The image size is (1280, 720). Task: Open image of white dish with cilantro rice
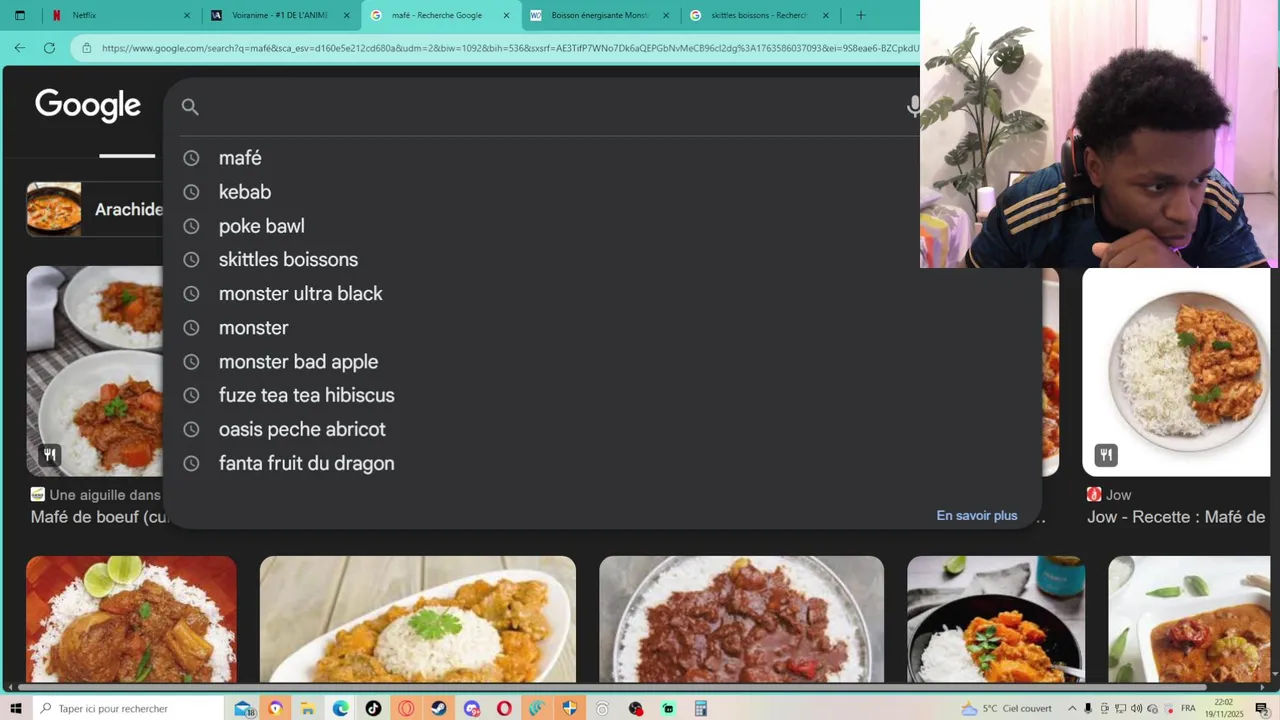417,619
